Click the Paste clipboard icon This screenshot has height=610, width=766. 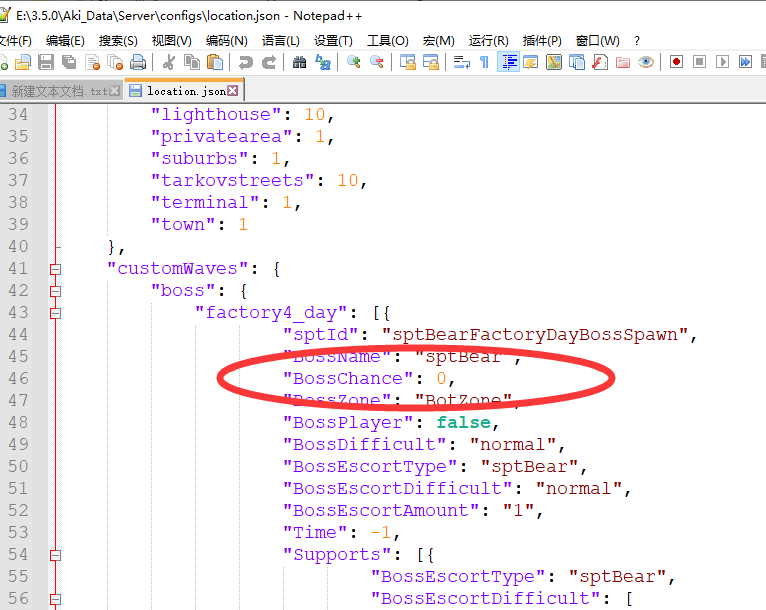point(215,62)
